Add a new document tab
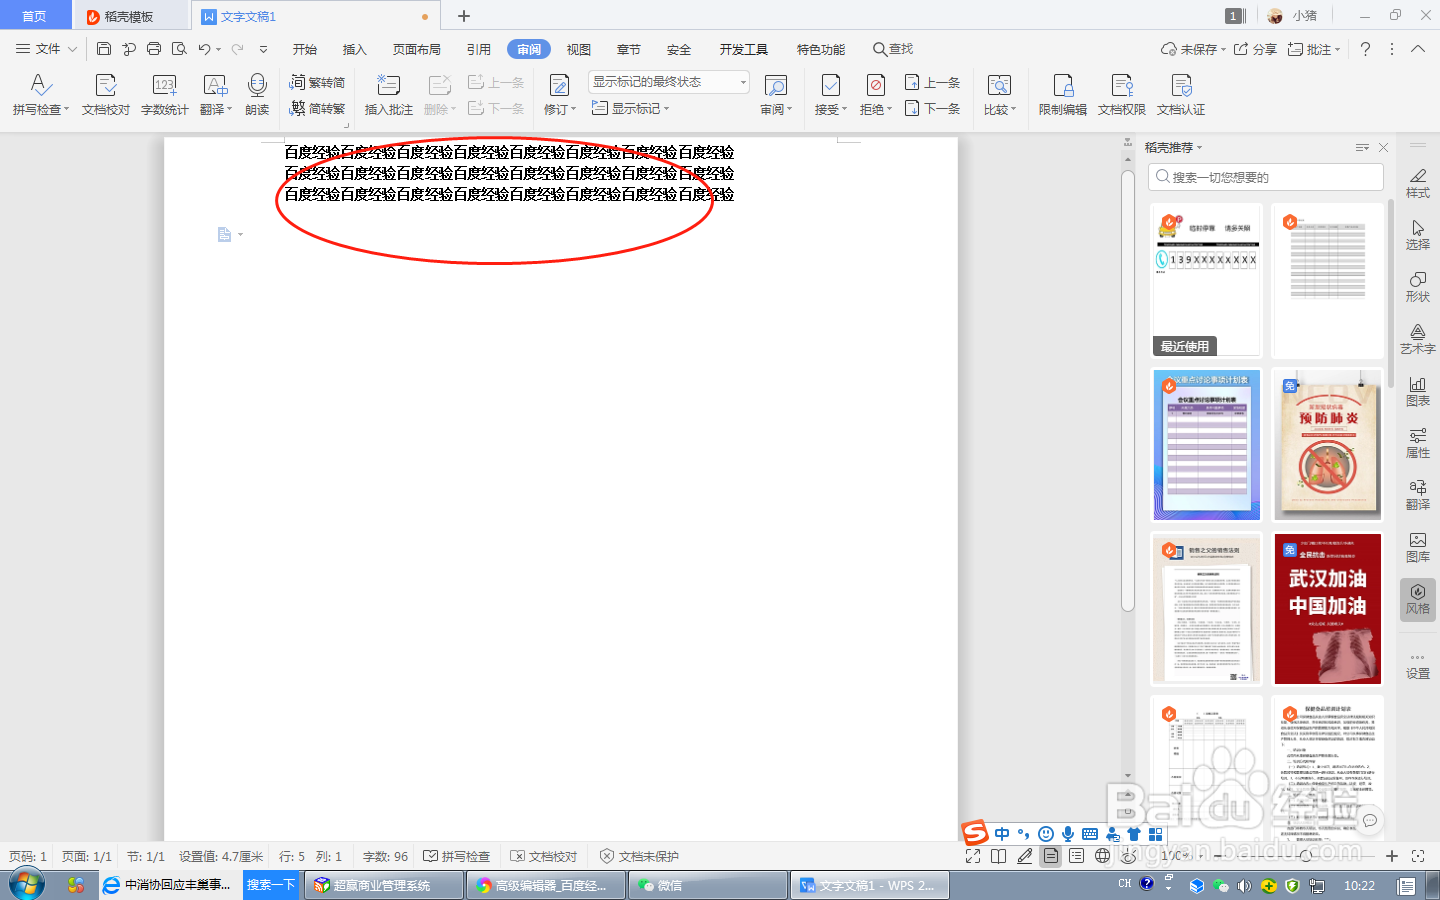The height and width of the screenshot is (900, 1440). pyautogui.click(x=464, y=16)
